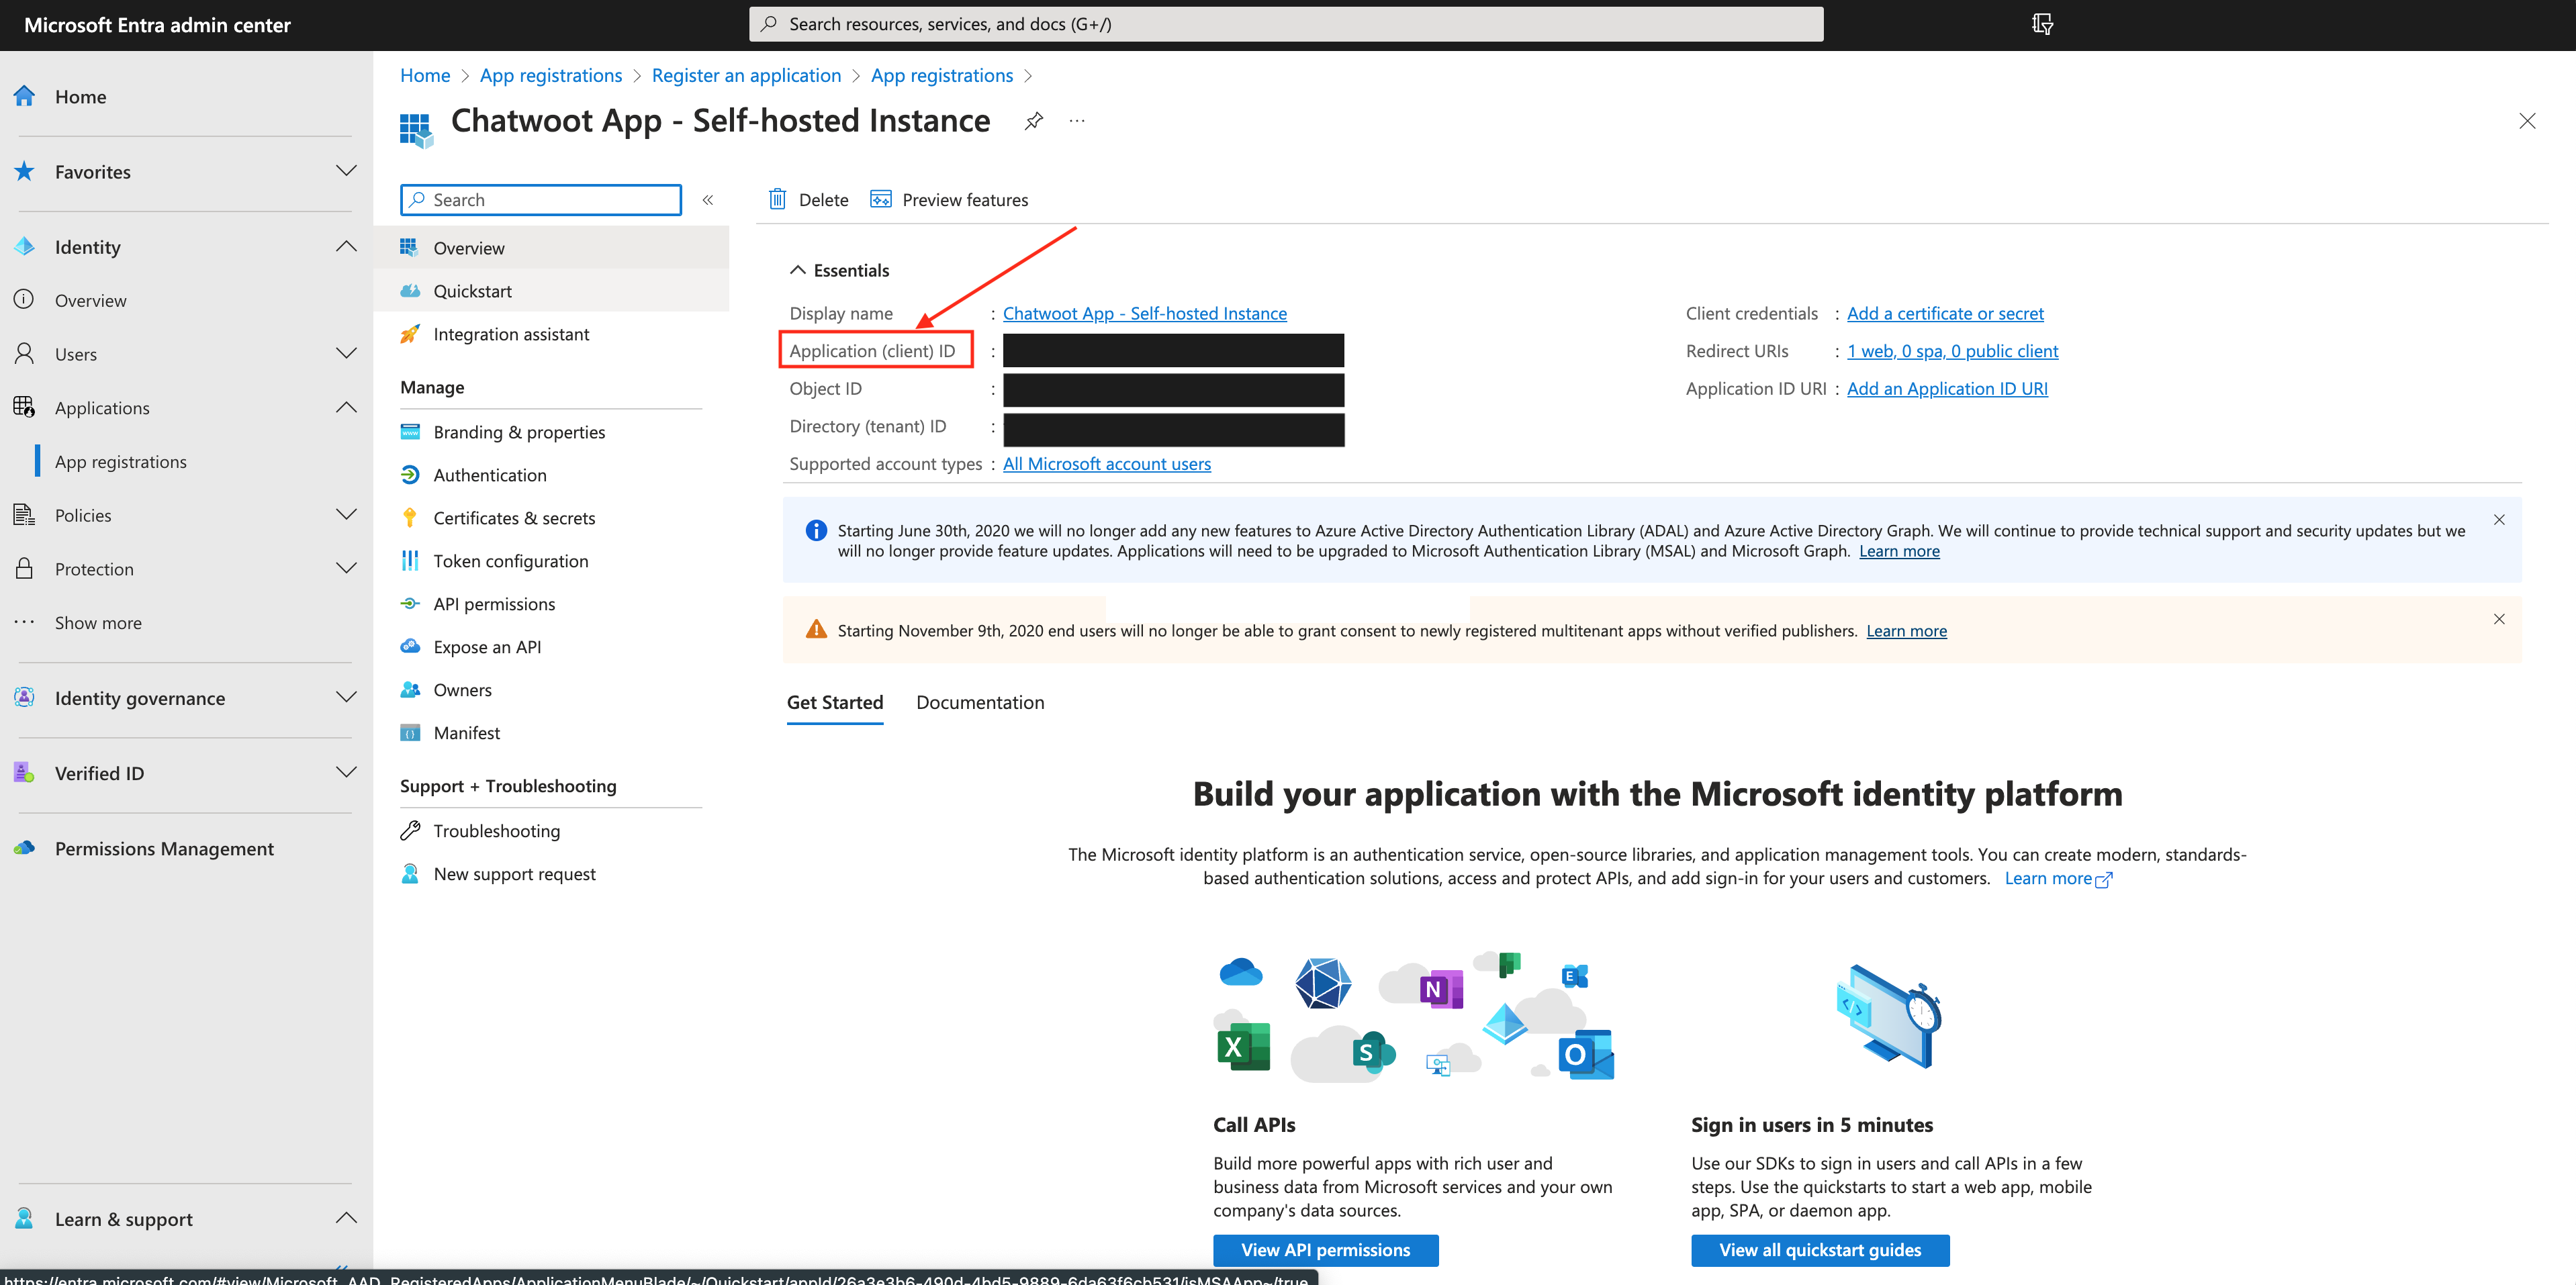2576x1285 pixels.
Task: Select the Get Started tab
Action: click(x=835, y=702)
